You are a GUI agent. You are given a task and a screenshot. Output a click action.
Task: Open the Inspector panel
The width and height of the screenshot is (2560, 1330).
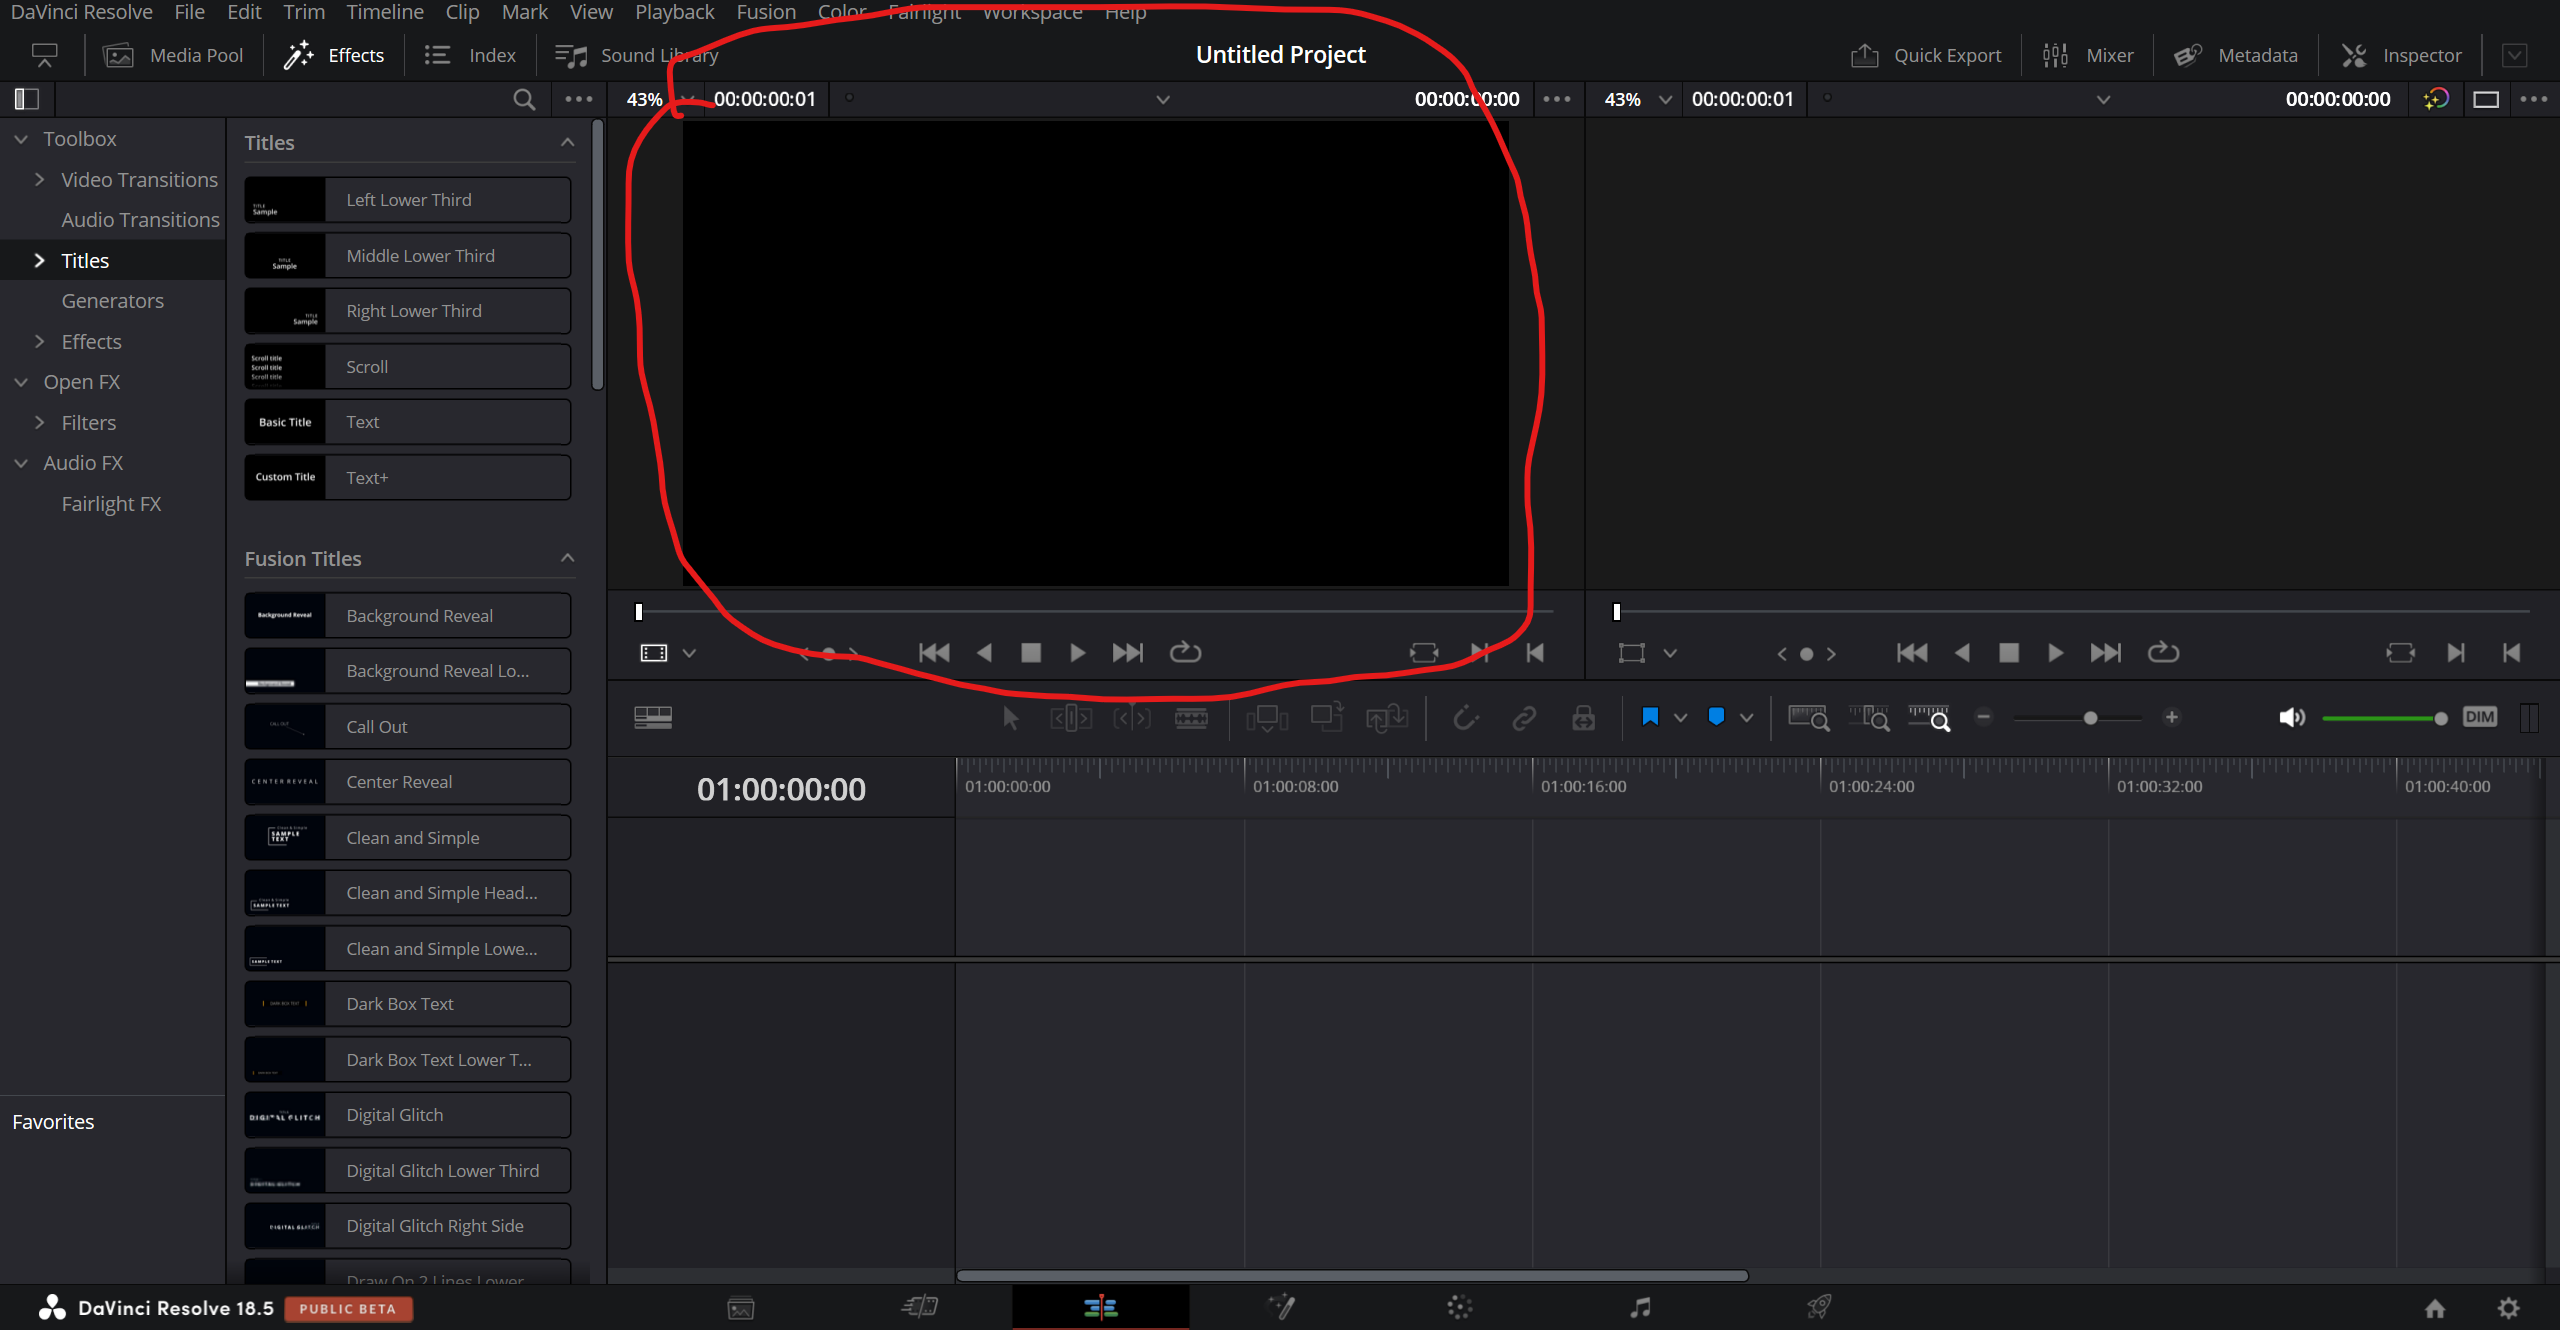click(x=2402, y=55)
